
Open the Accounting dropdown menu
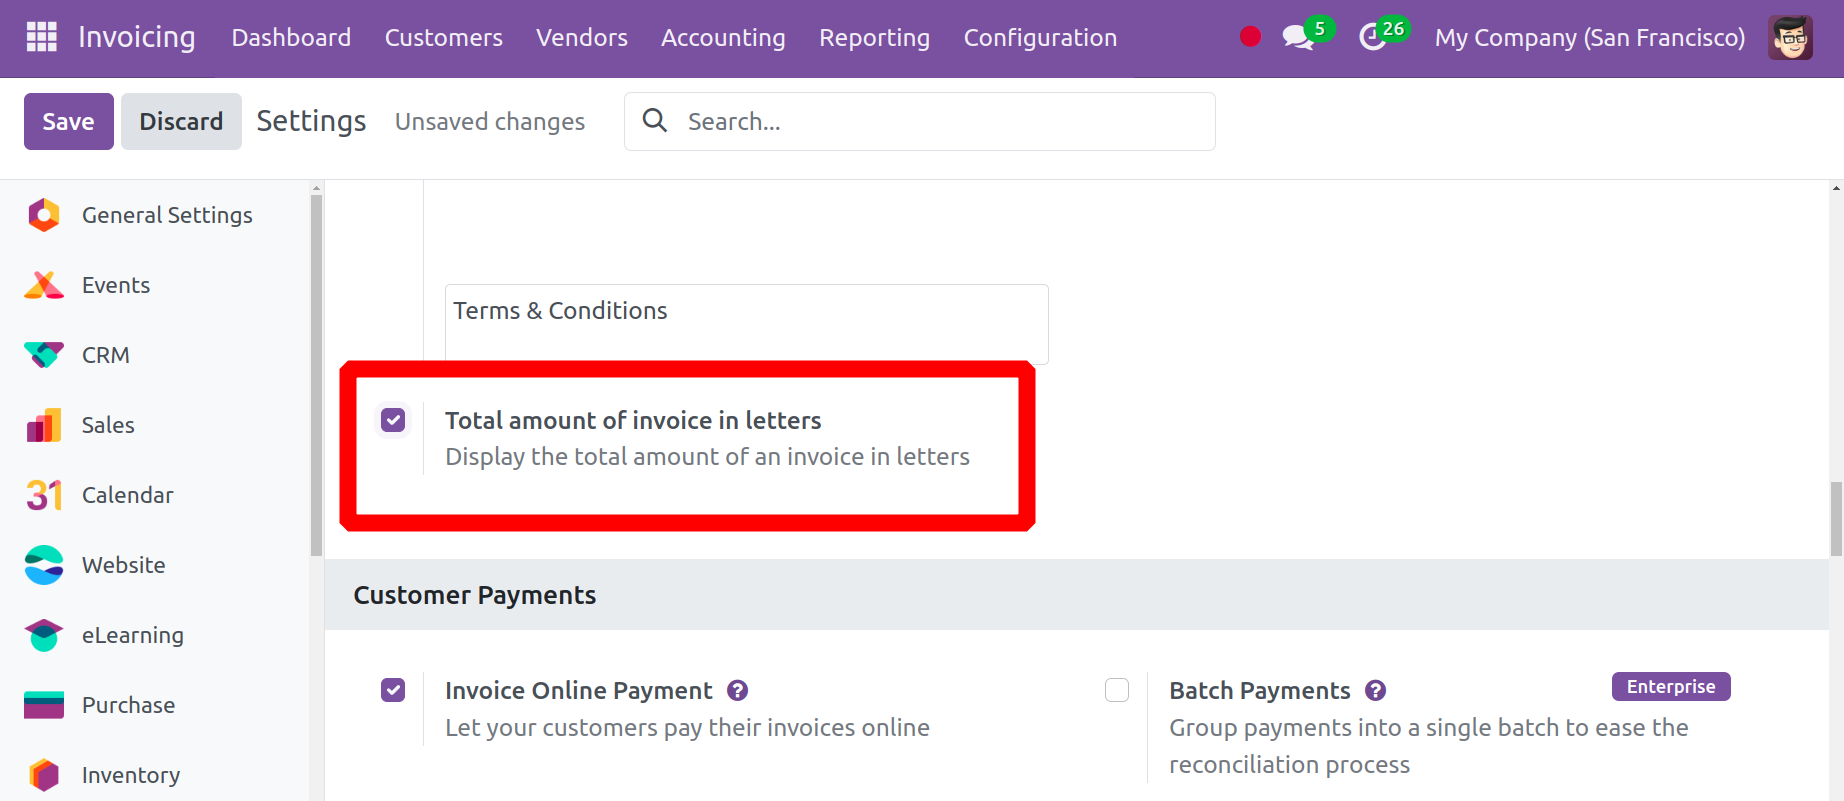tap(723, 38)
